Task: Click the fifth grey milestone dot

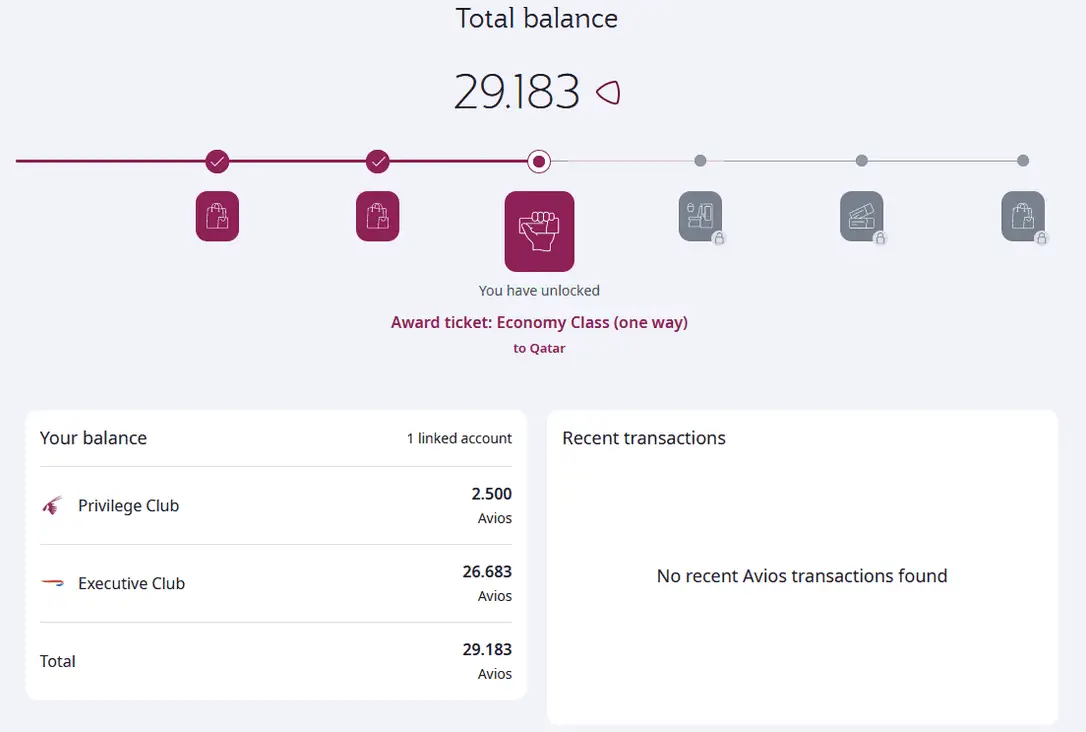Action: (861, 161)
